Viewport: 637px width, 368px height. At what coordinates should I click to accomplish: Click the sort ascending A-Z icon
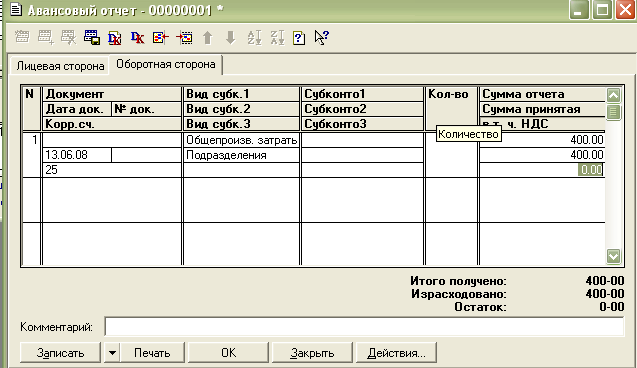tap(254, 37)
